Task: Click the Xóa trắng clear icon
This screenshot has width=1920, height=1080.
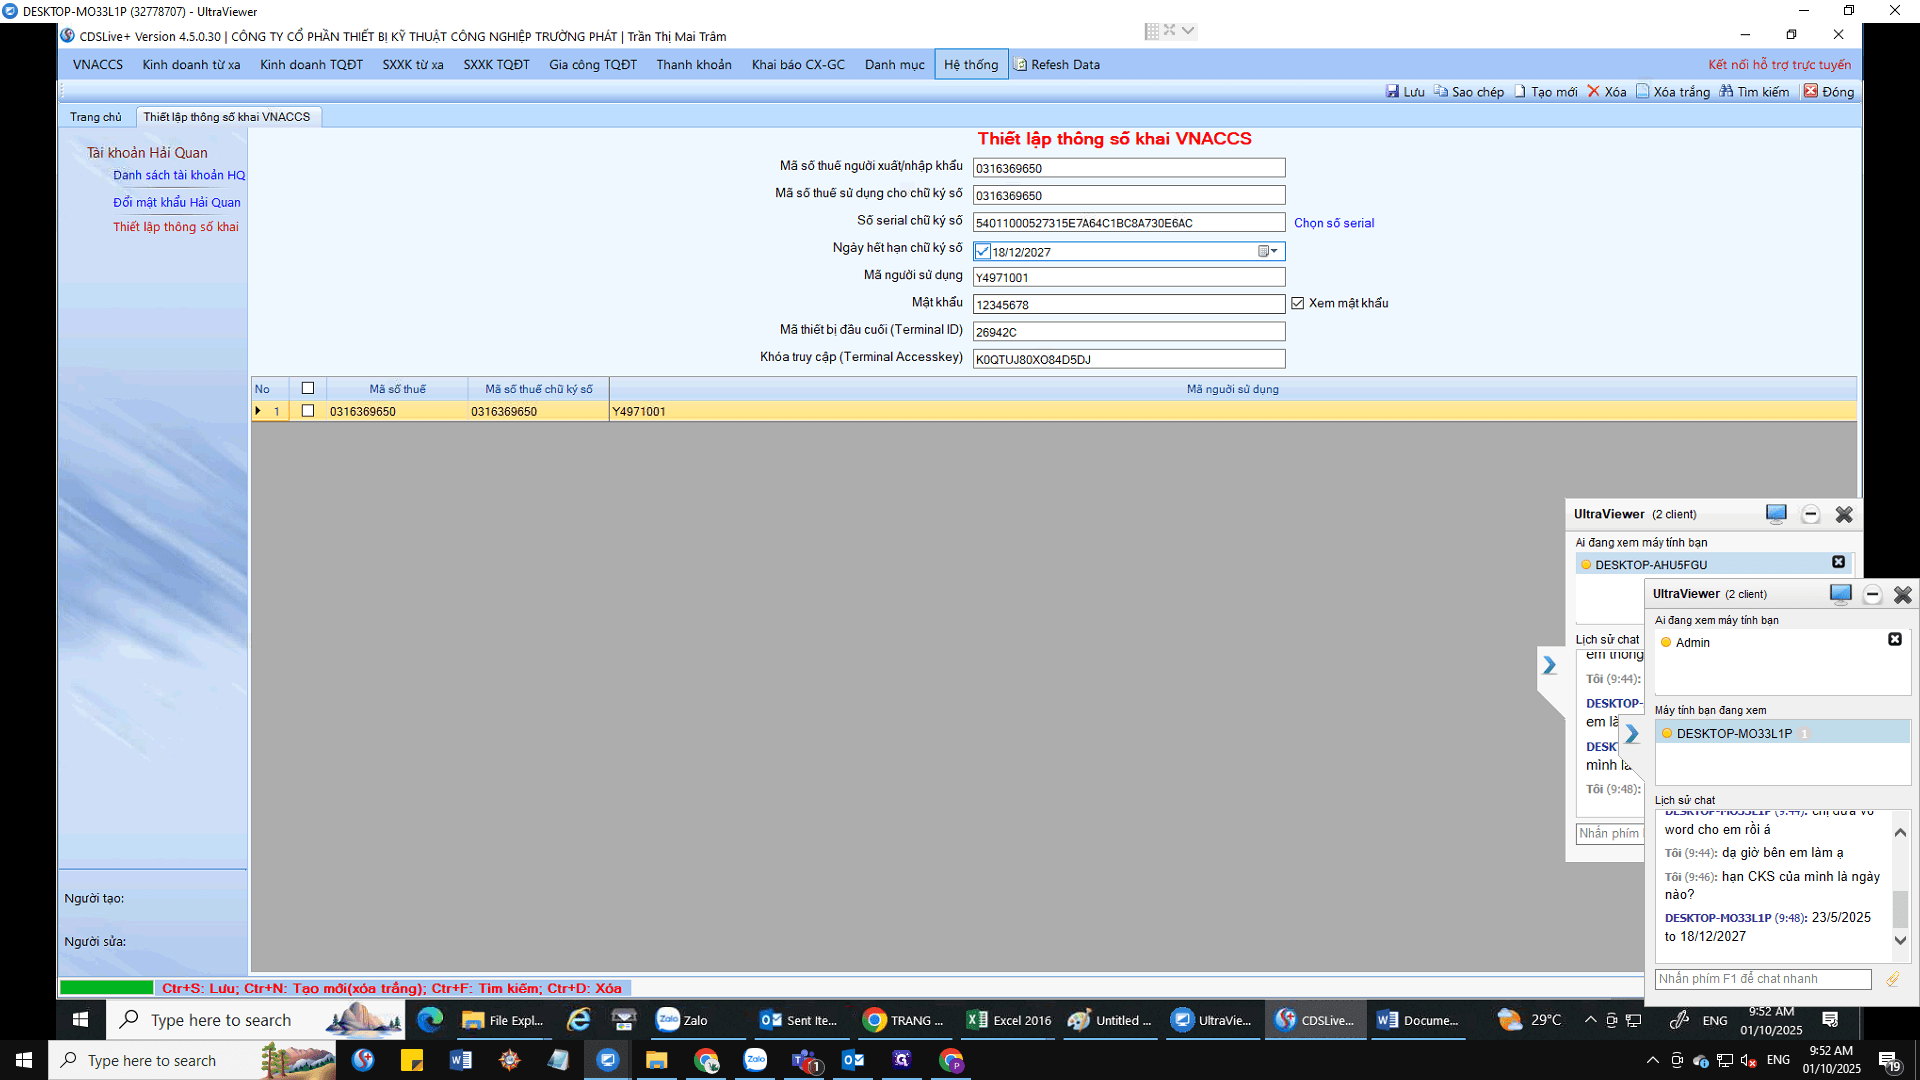Action: [x=1642, y=91]
